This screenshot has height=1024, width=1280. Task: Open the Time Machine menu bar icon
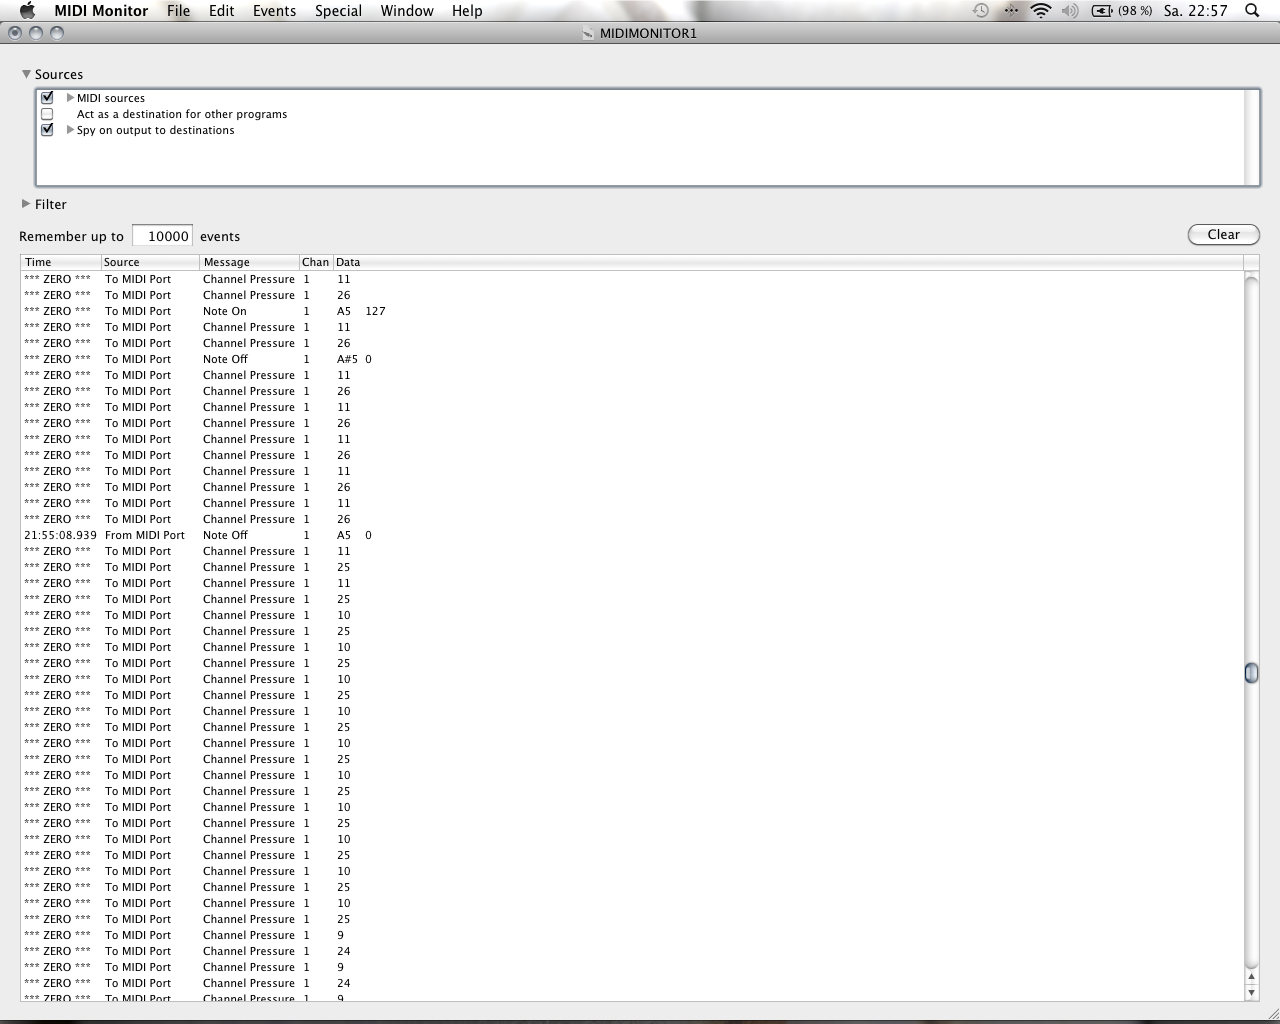(x=981, y=11)
